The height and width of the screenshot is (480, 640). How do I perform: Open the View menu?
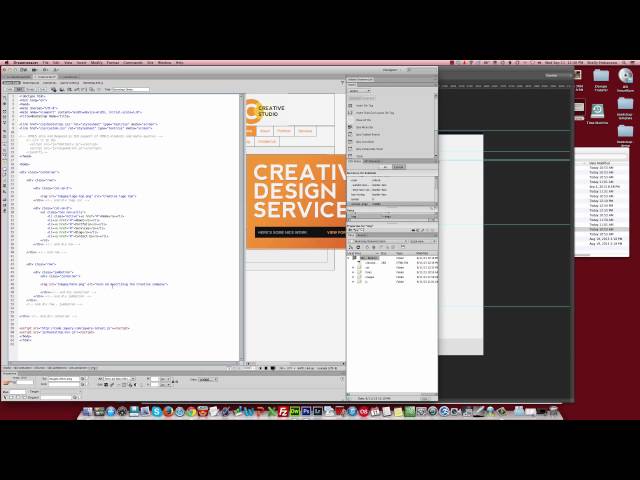coord(68,63)
